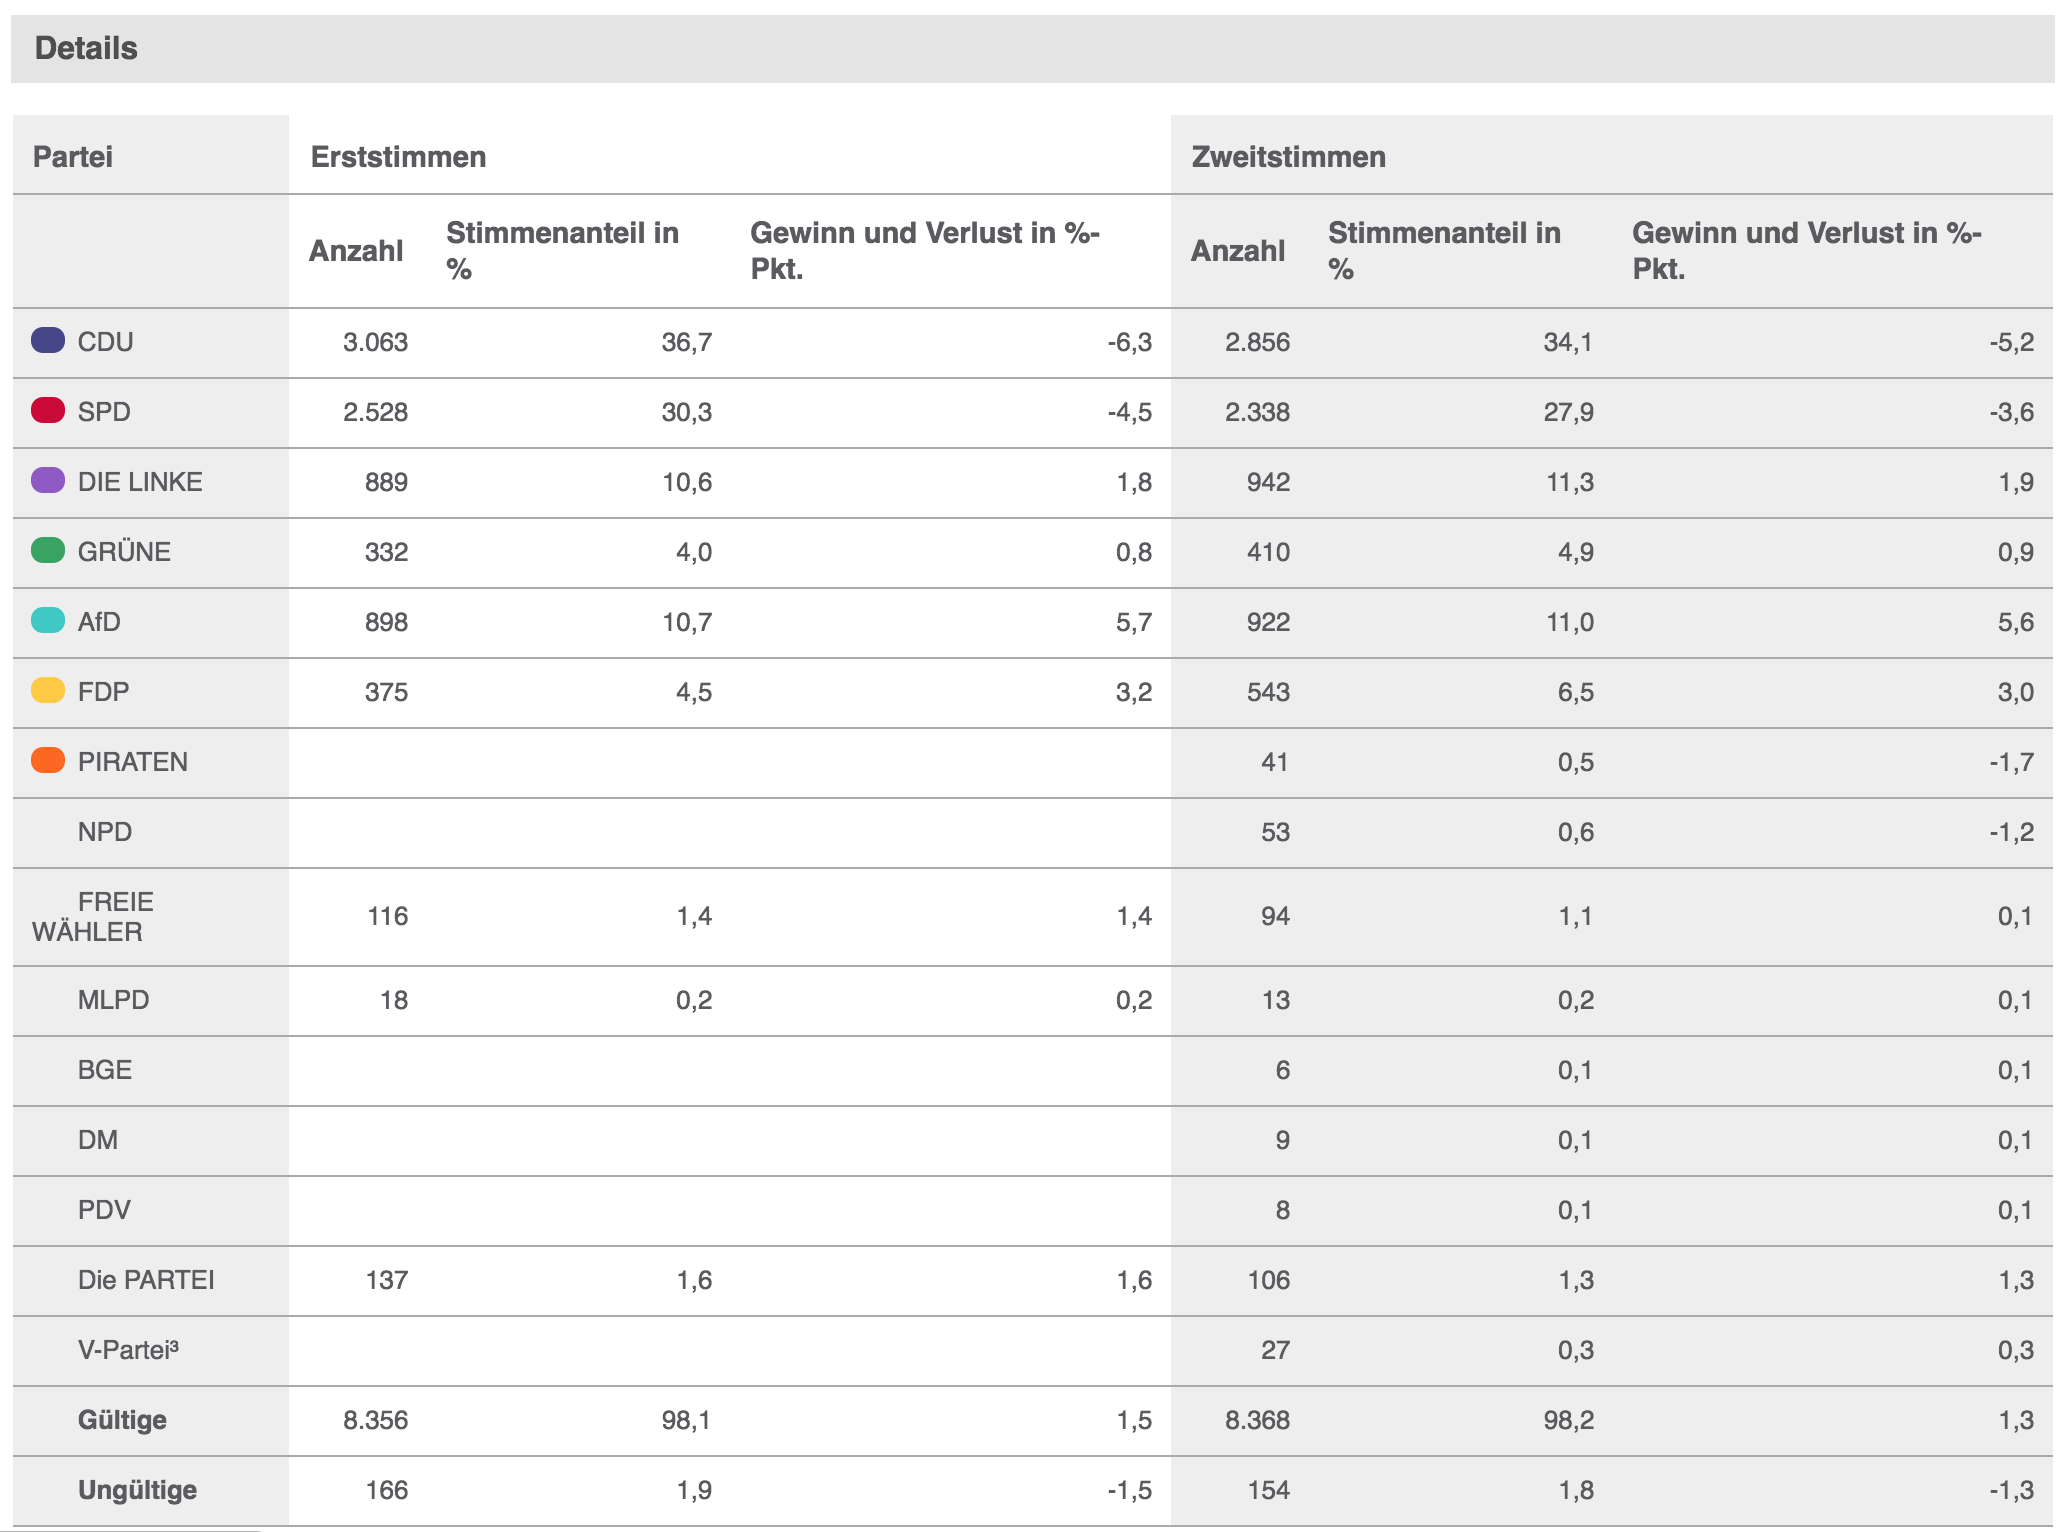Click SPD Zweitstimmen change -3,6
The image size is (2062, 1532).
tap(2012, 412)
